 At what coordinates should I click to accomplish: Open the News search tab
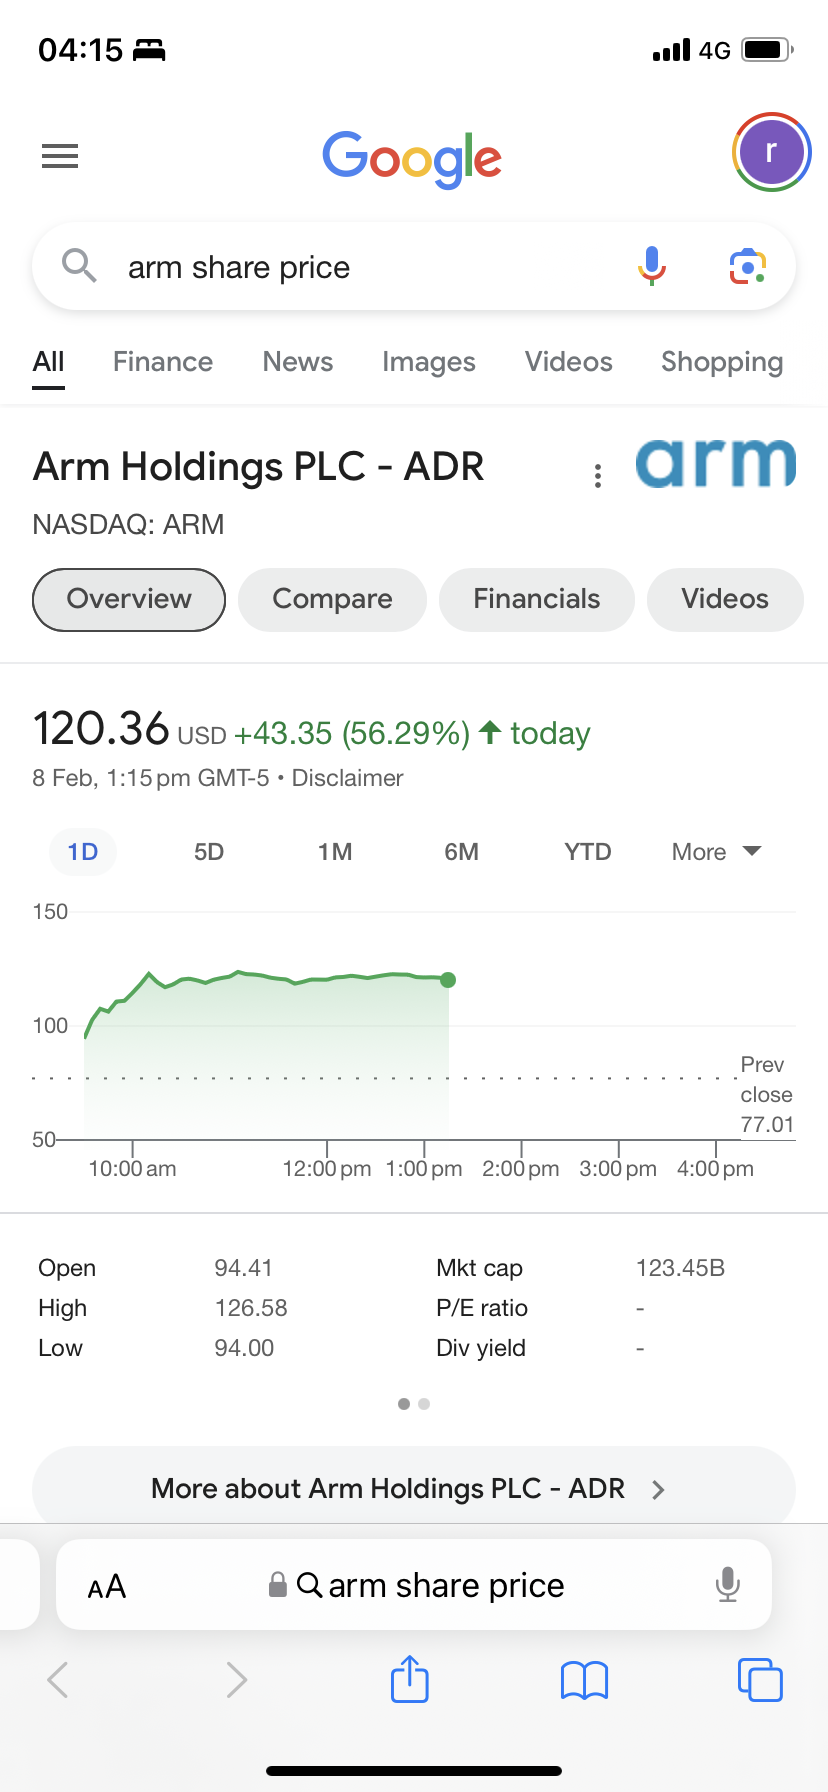(x=298, y=362)
